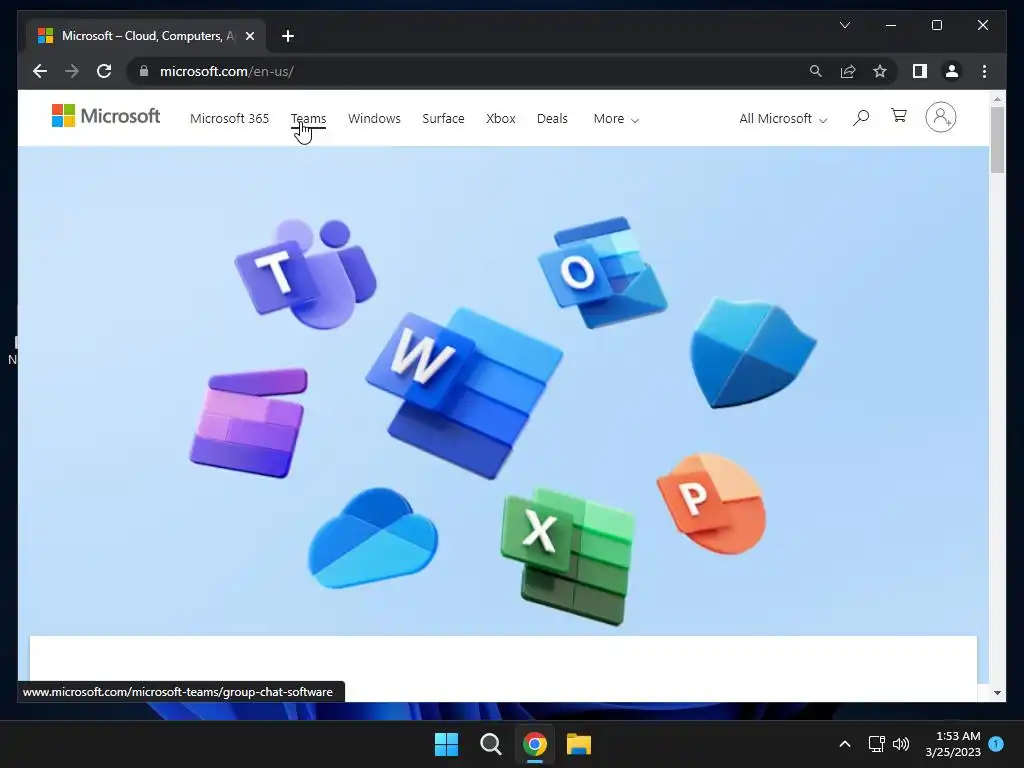Open the Xbox nav link
The width and height of the screenshot is (1024, 768).
coord(501,118)
